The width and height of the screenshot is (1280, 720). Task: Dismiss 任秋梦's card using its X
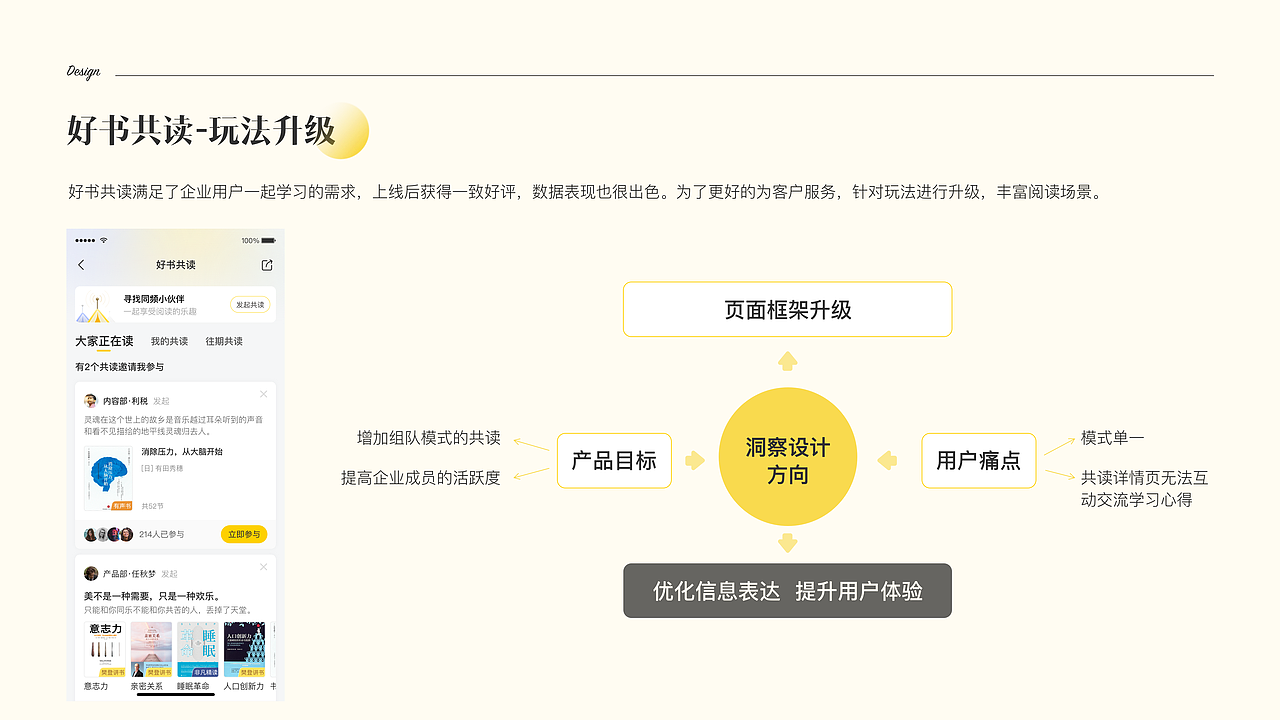pos(262,567)
